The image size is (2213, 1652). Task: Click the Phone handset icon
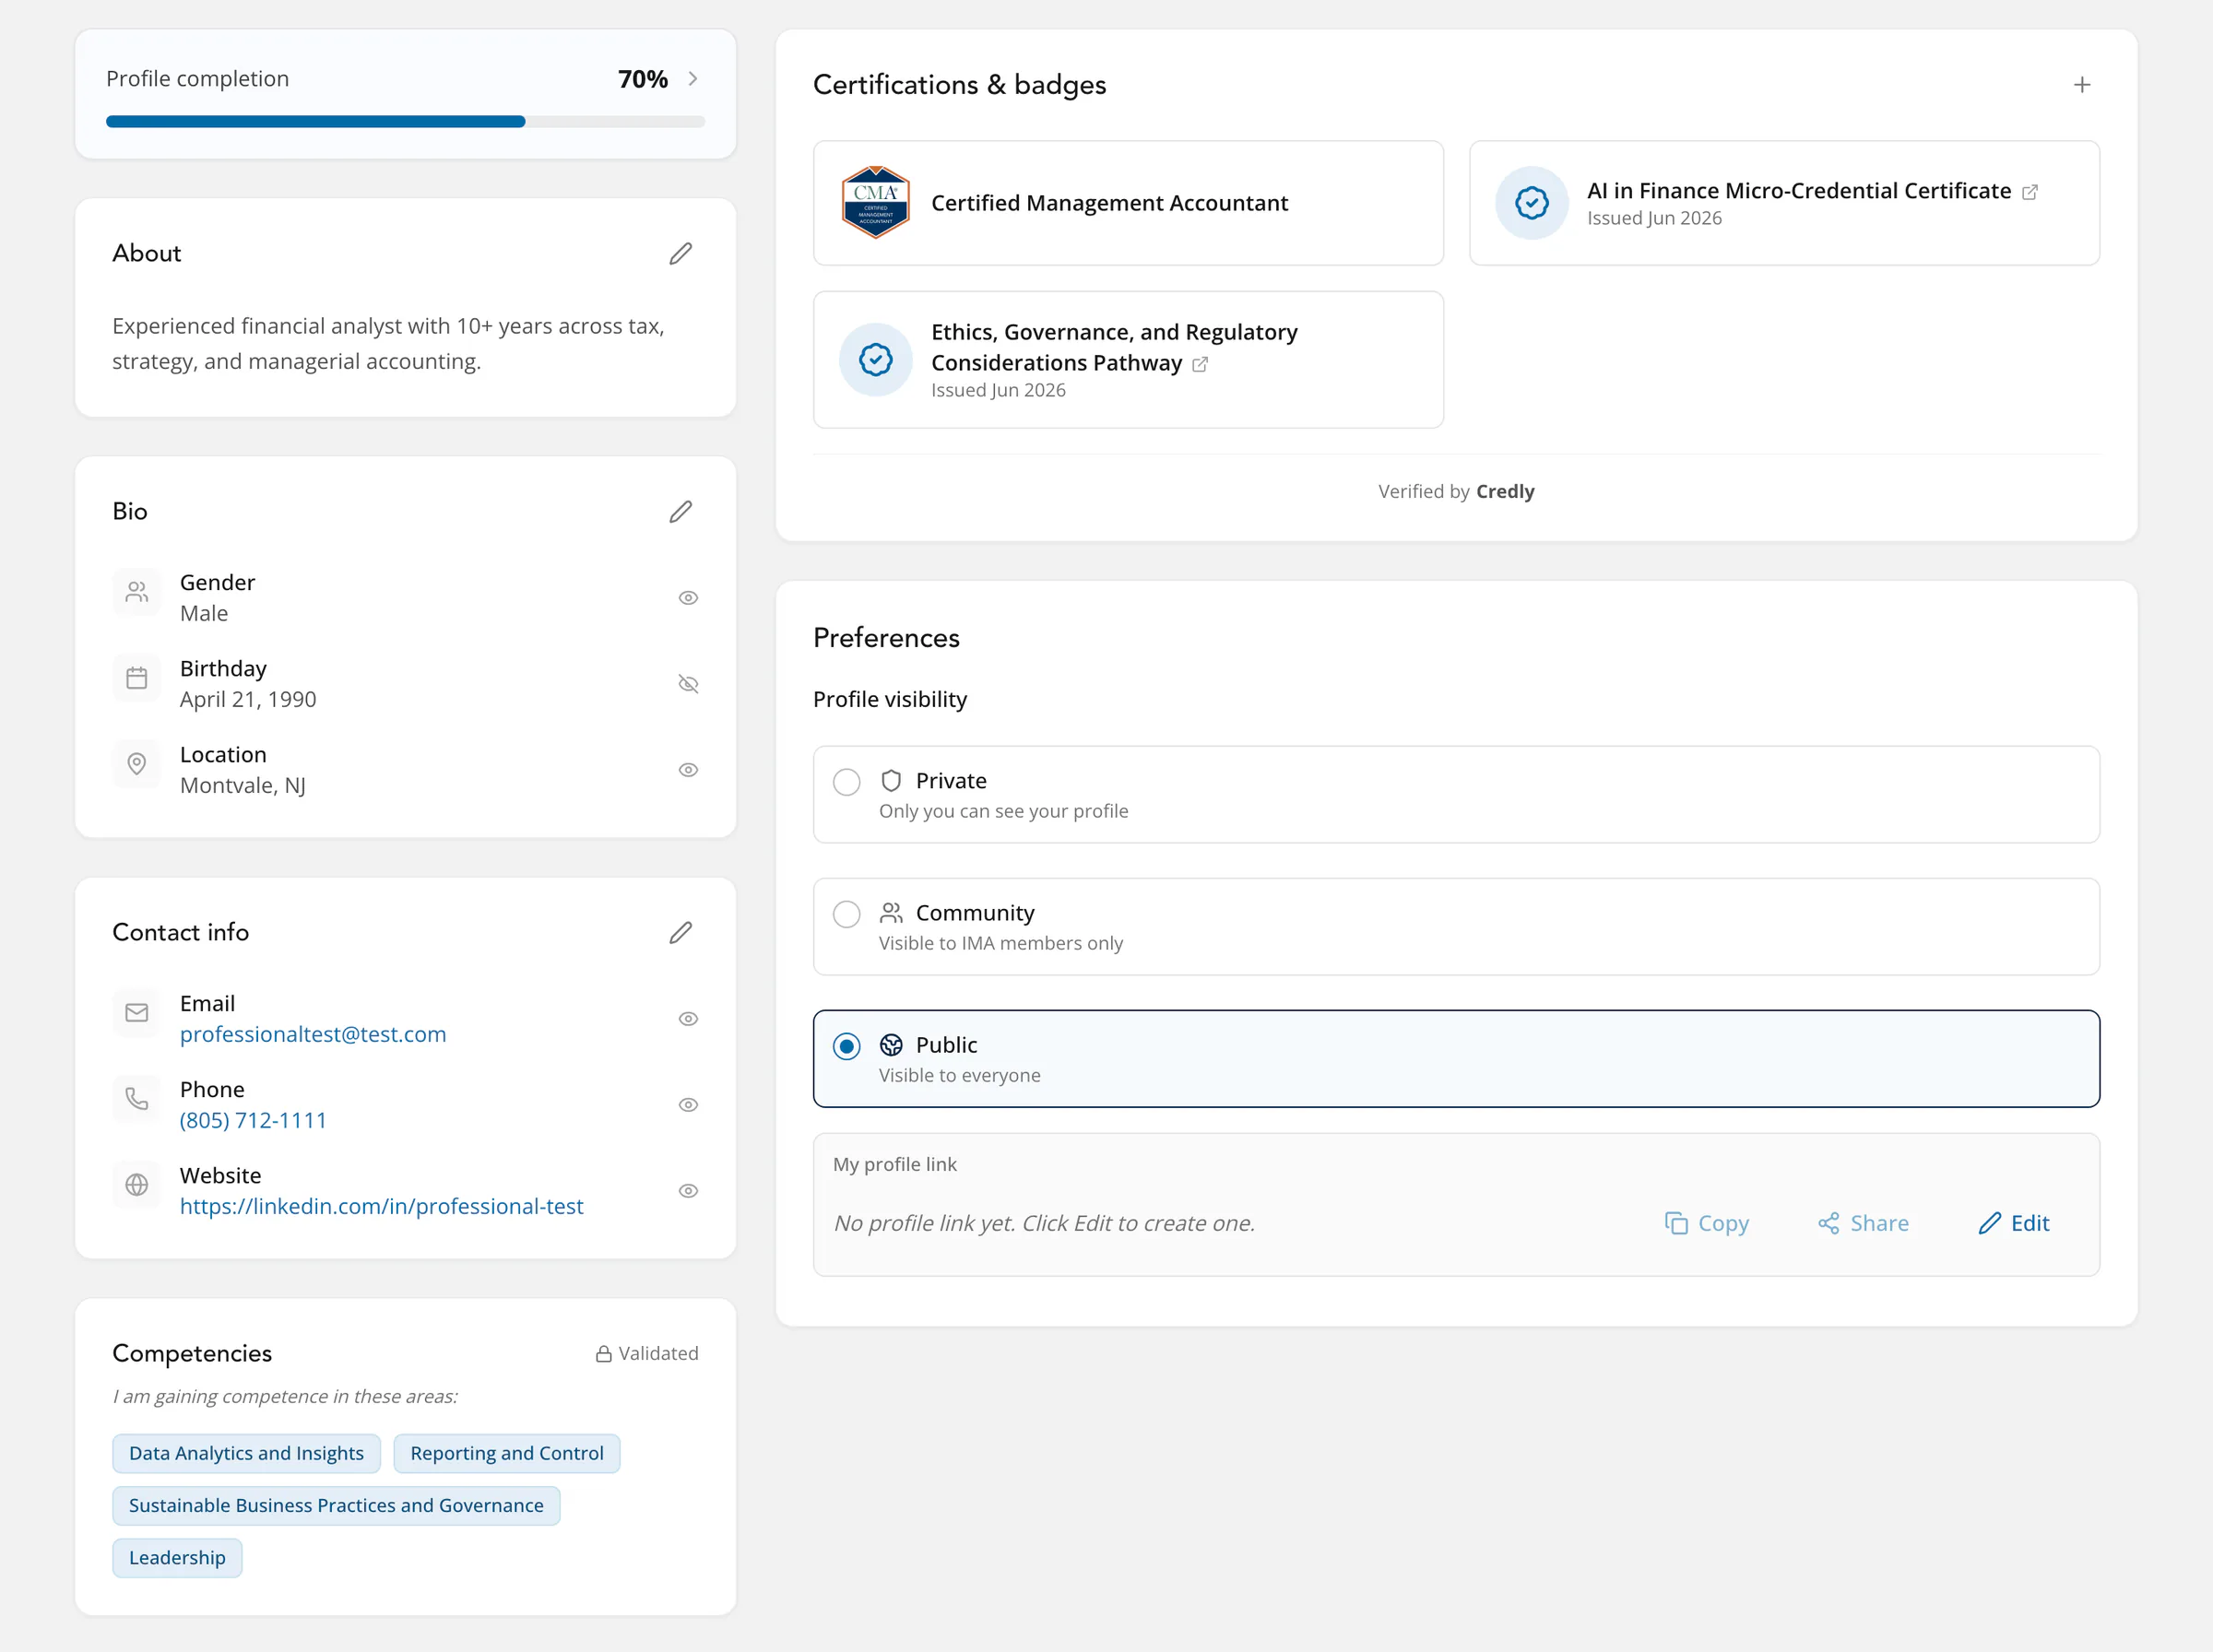coord(137,1100)
